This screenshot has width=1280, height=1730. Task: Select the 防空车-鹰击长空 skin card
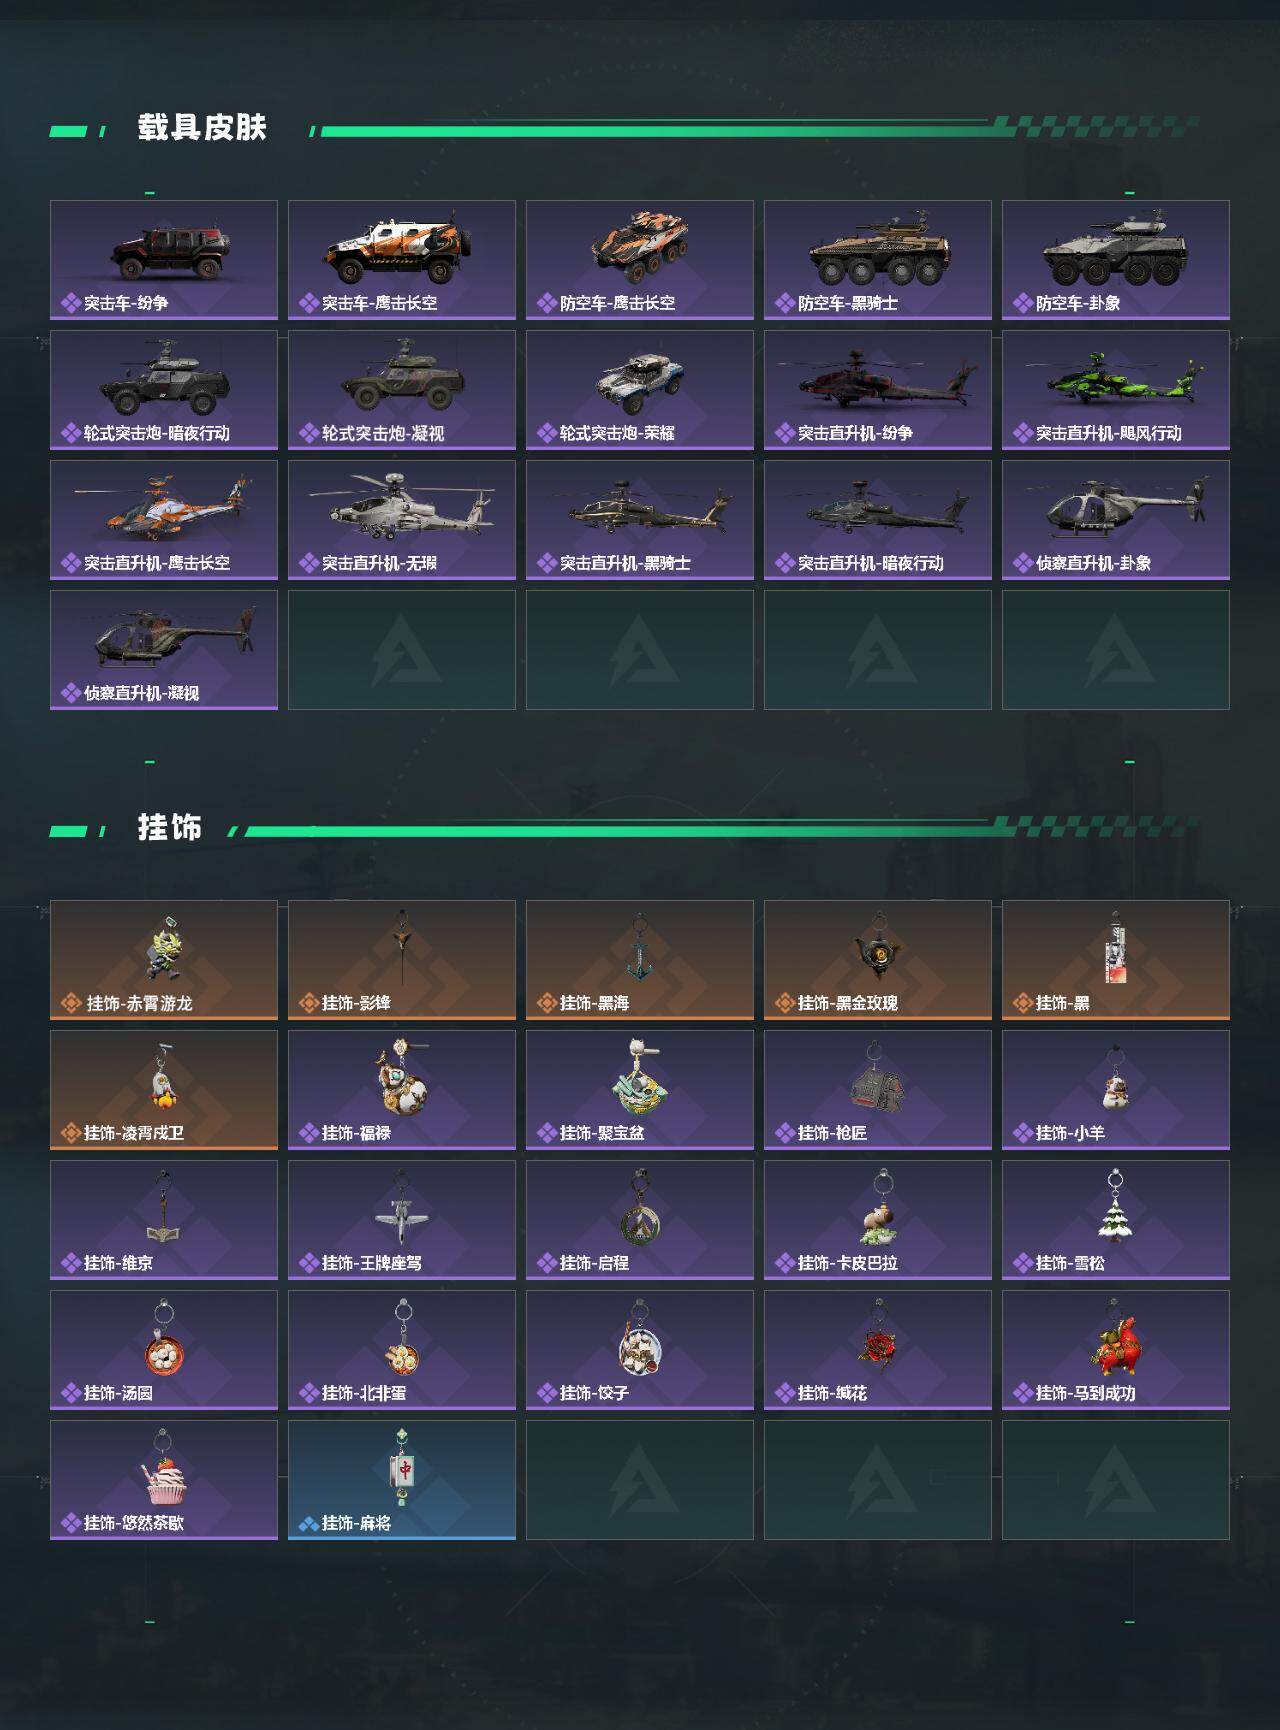(640, 260)
